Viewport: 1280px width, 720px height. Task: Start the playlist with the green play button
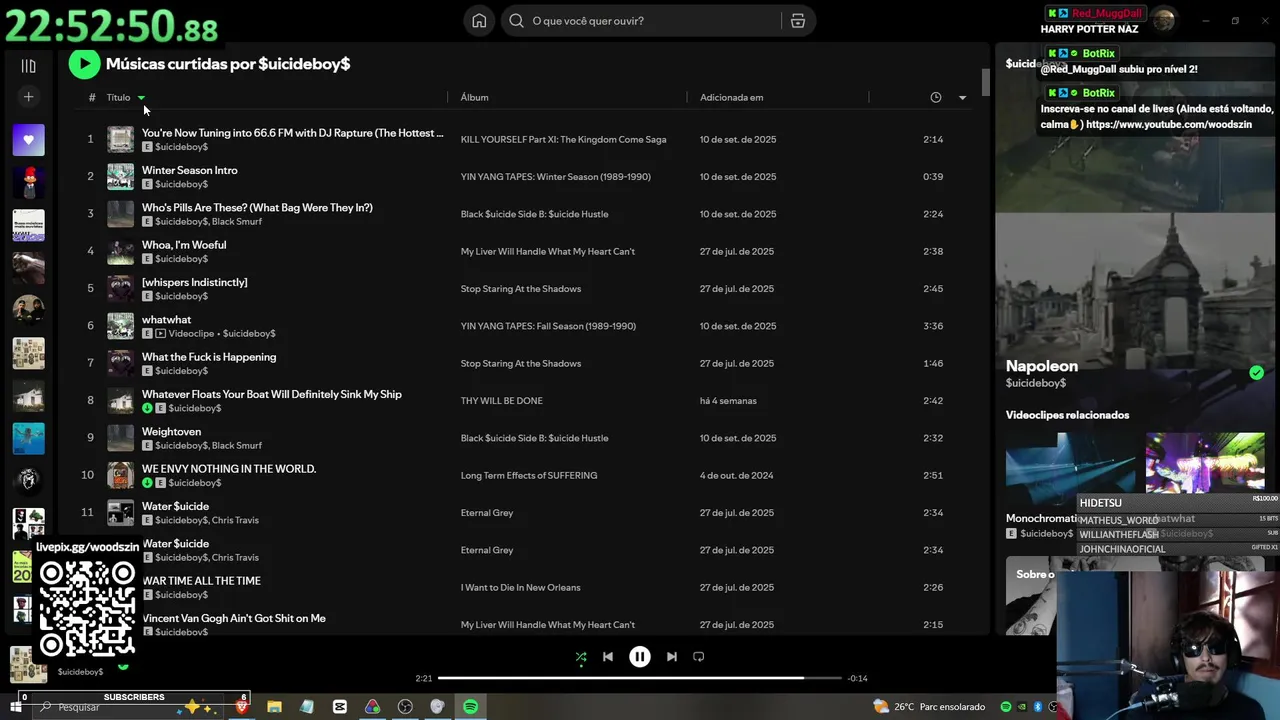(84, 64)
